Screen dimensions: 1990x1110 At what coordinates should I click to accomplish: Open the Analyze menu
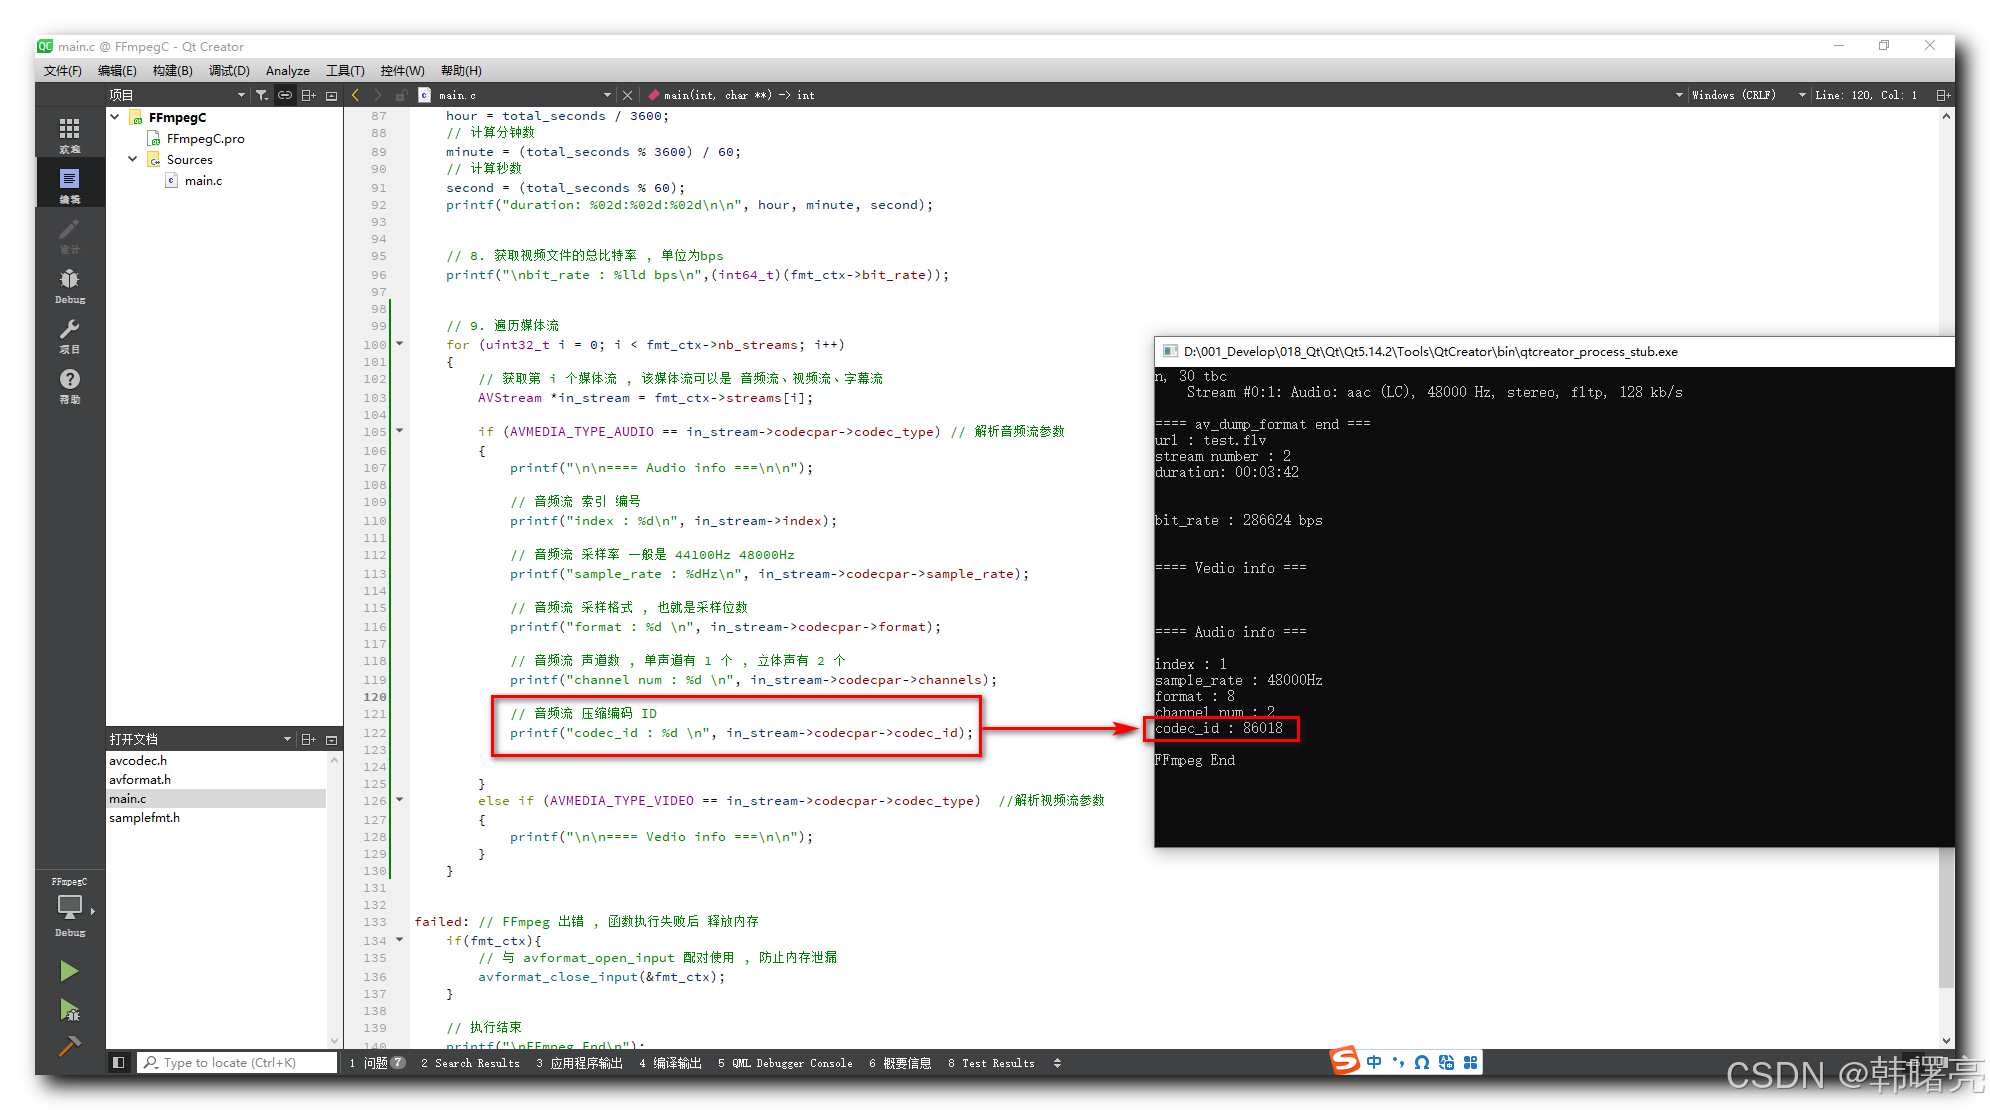point(288,71)
